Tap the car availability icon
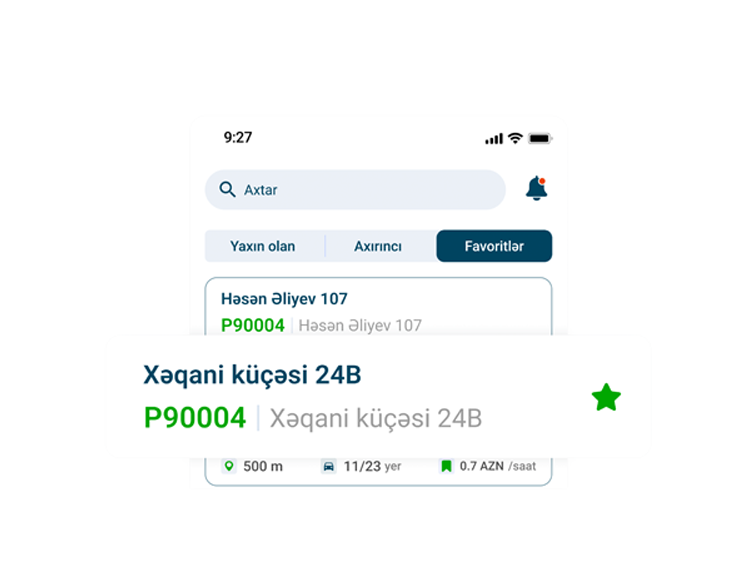Image resolution: width=750 pixels, height=580 pixels. pyautogui.click(x=329, y=466)
